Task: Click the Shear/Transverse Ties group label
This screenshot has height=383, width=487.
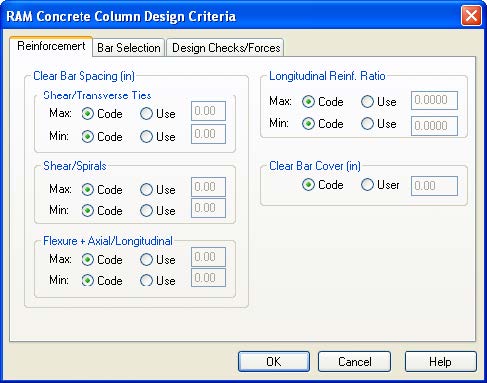Action: 97,95
